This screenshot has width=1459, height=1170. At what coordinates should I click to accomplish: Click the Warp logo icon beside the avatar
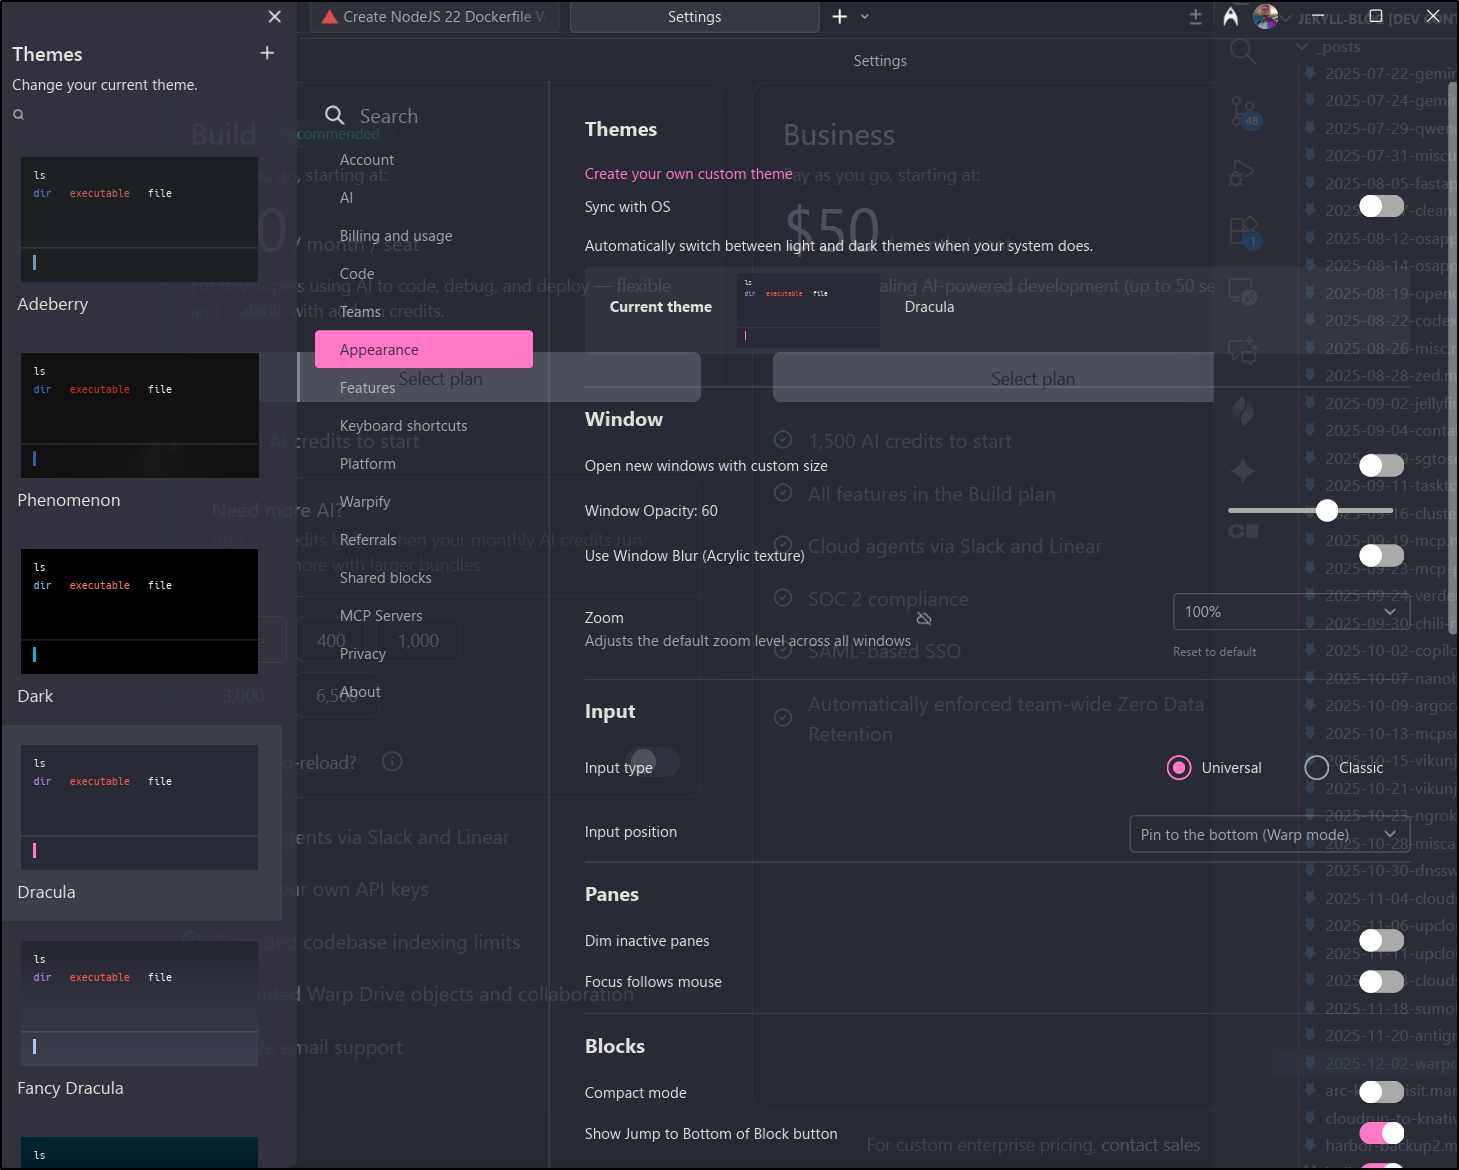coord(1231,17)
